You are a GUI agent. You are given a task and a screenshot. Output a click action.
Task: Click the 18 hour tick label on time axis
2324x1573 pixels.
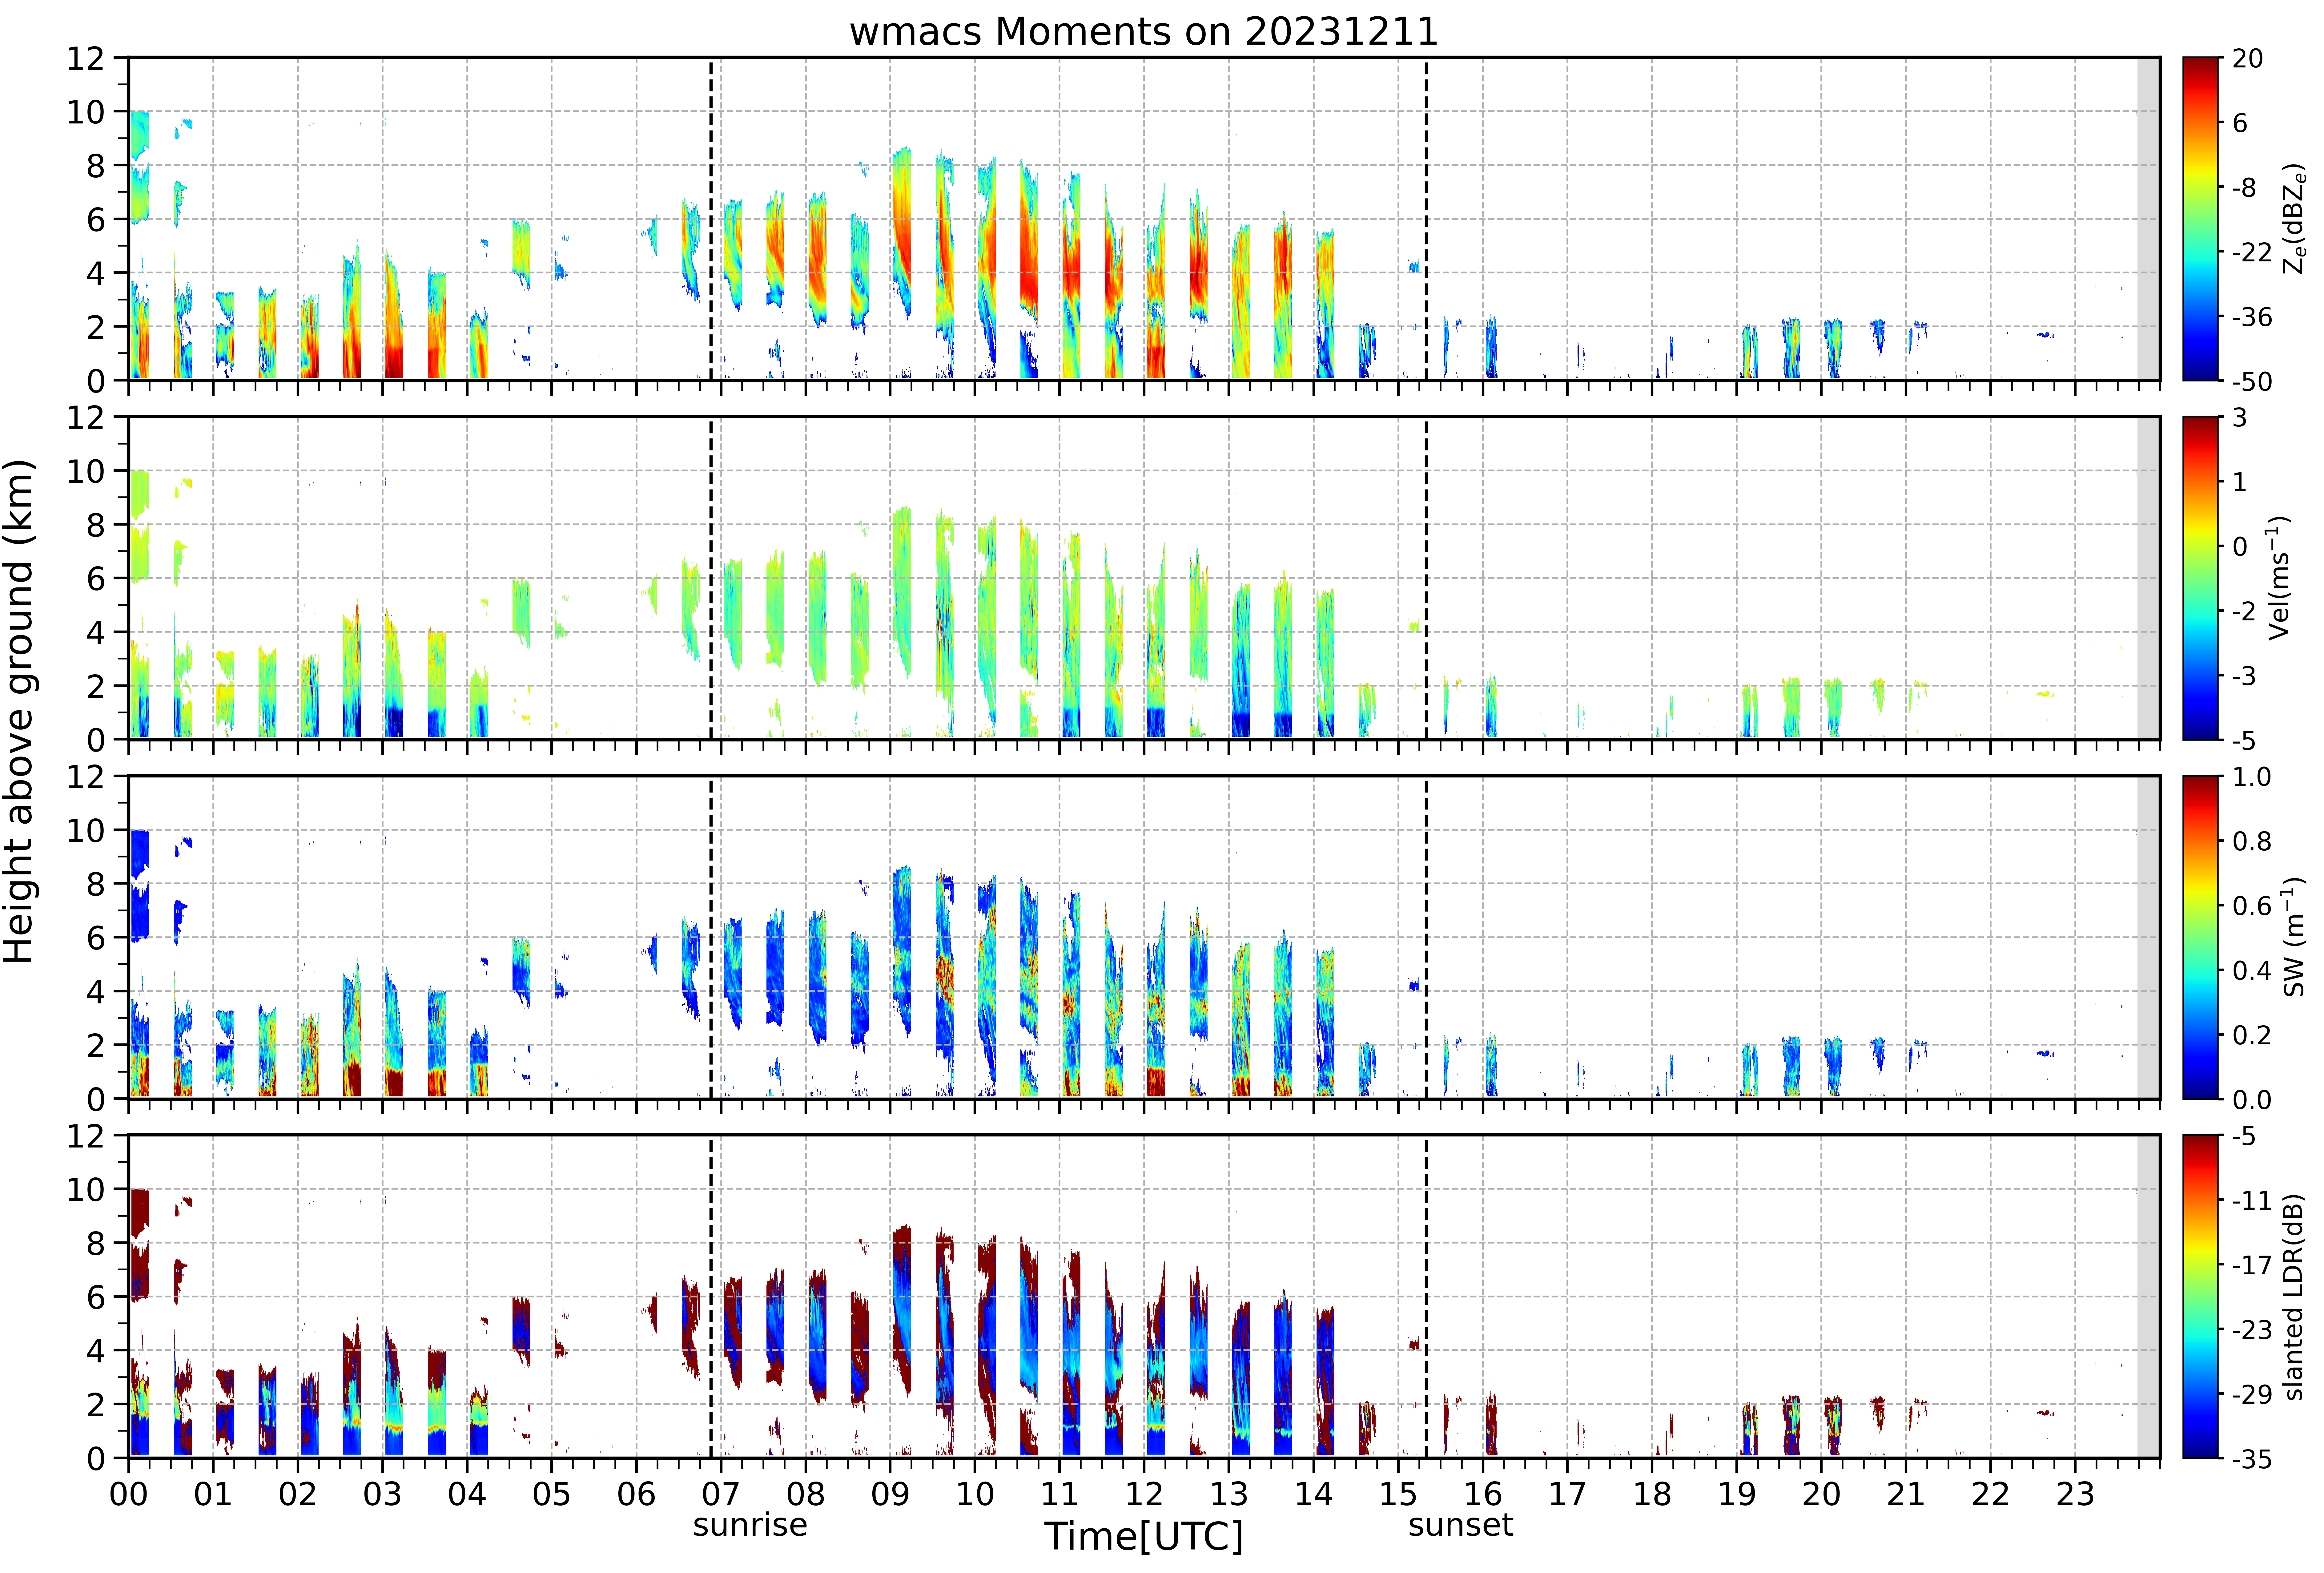(x=1652, y=1494)
